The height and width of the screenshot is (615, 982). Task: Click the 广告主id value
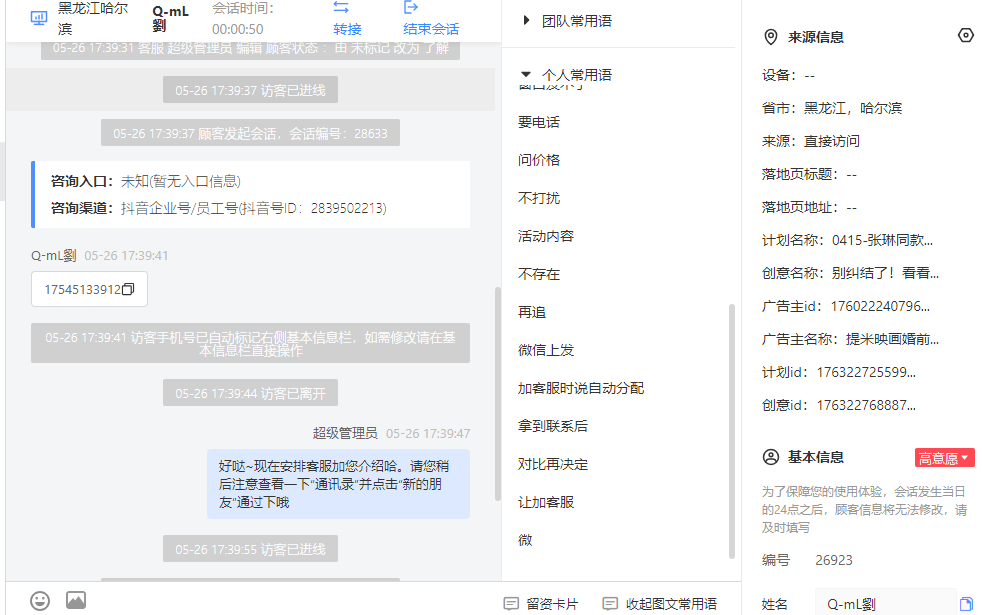tap(880, 307)
